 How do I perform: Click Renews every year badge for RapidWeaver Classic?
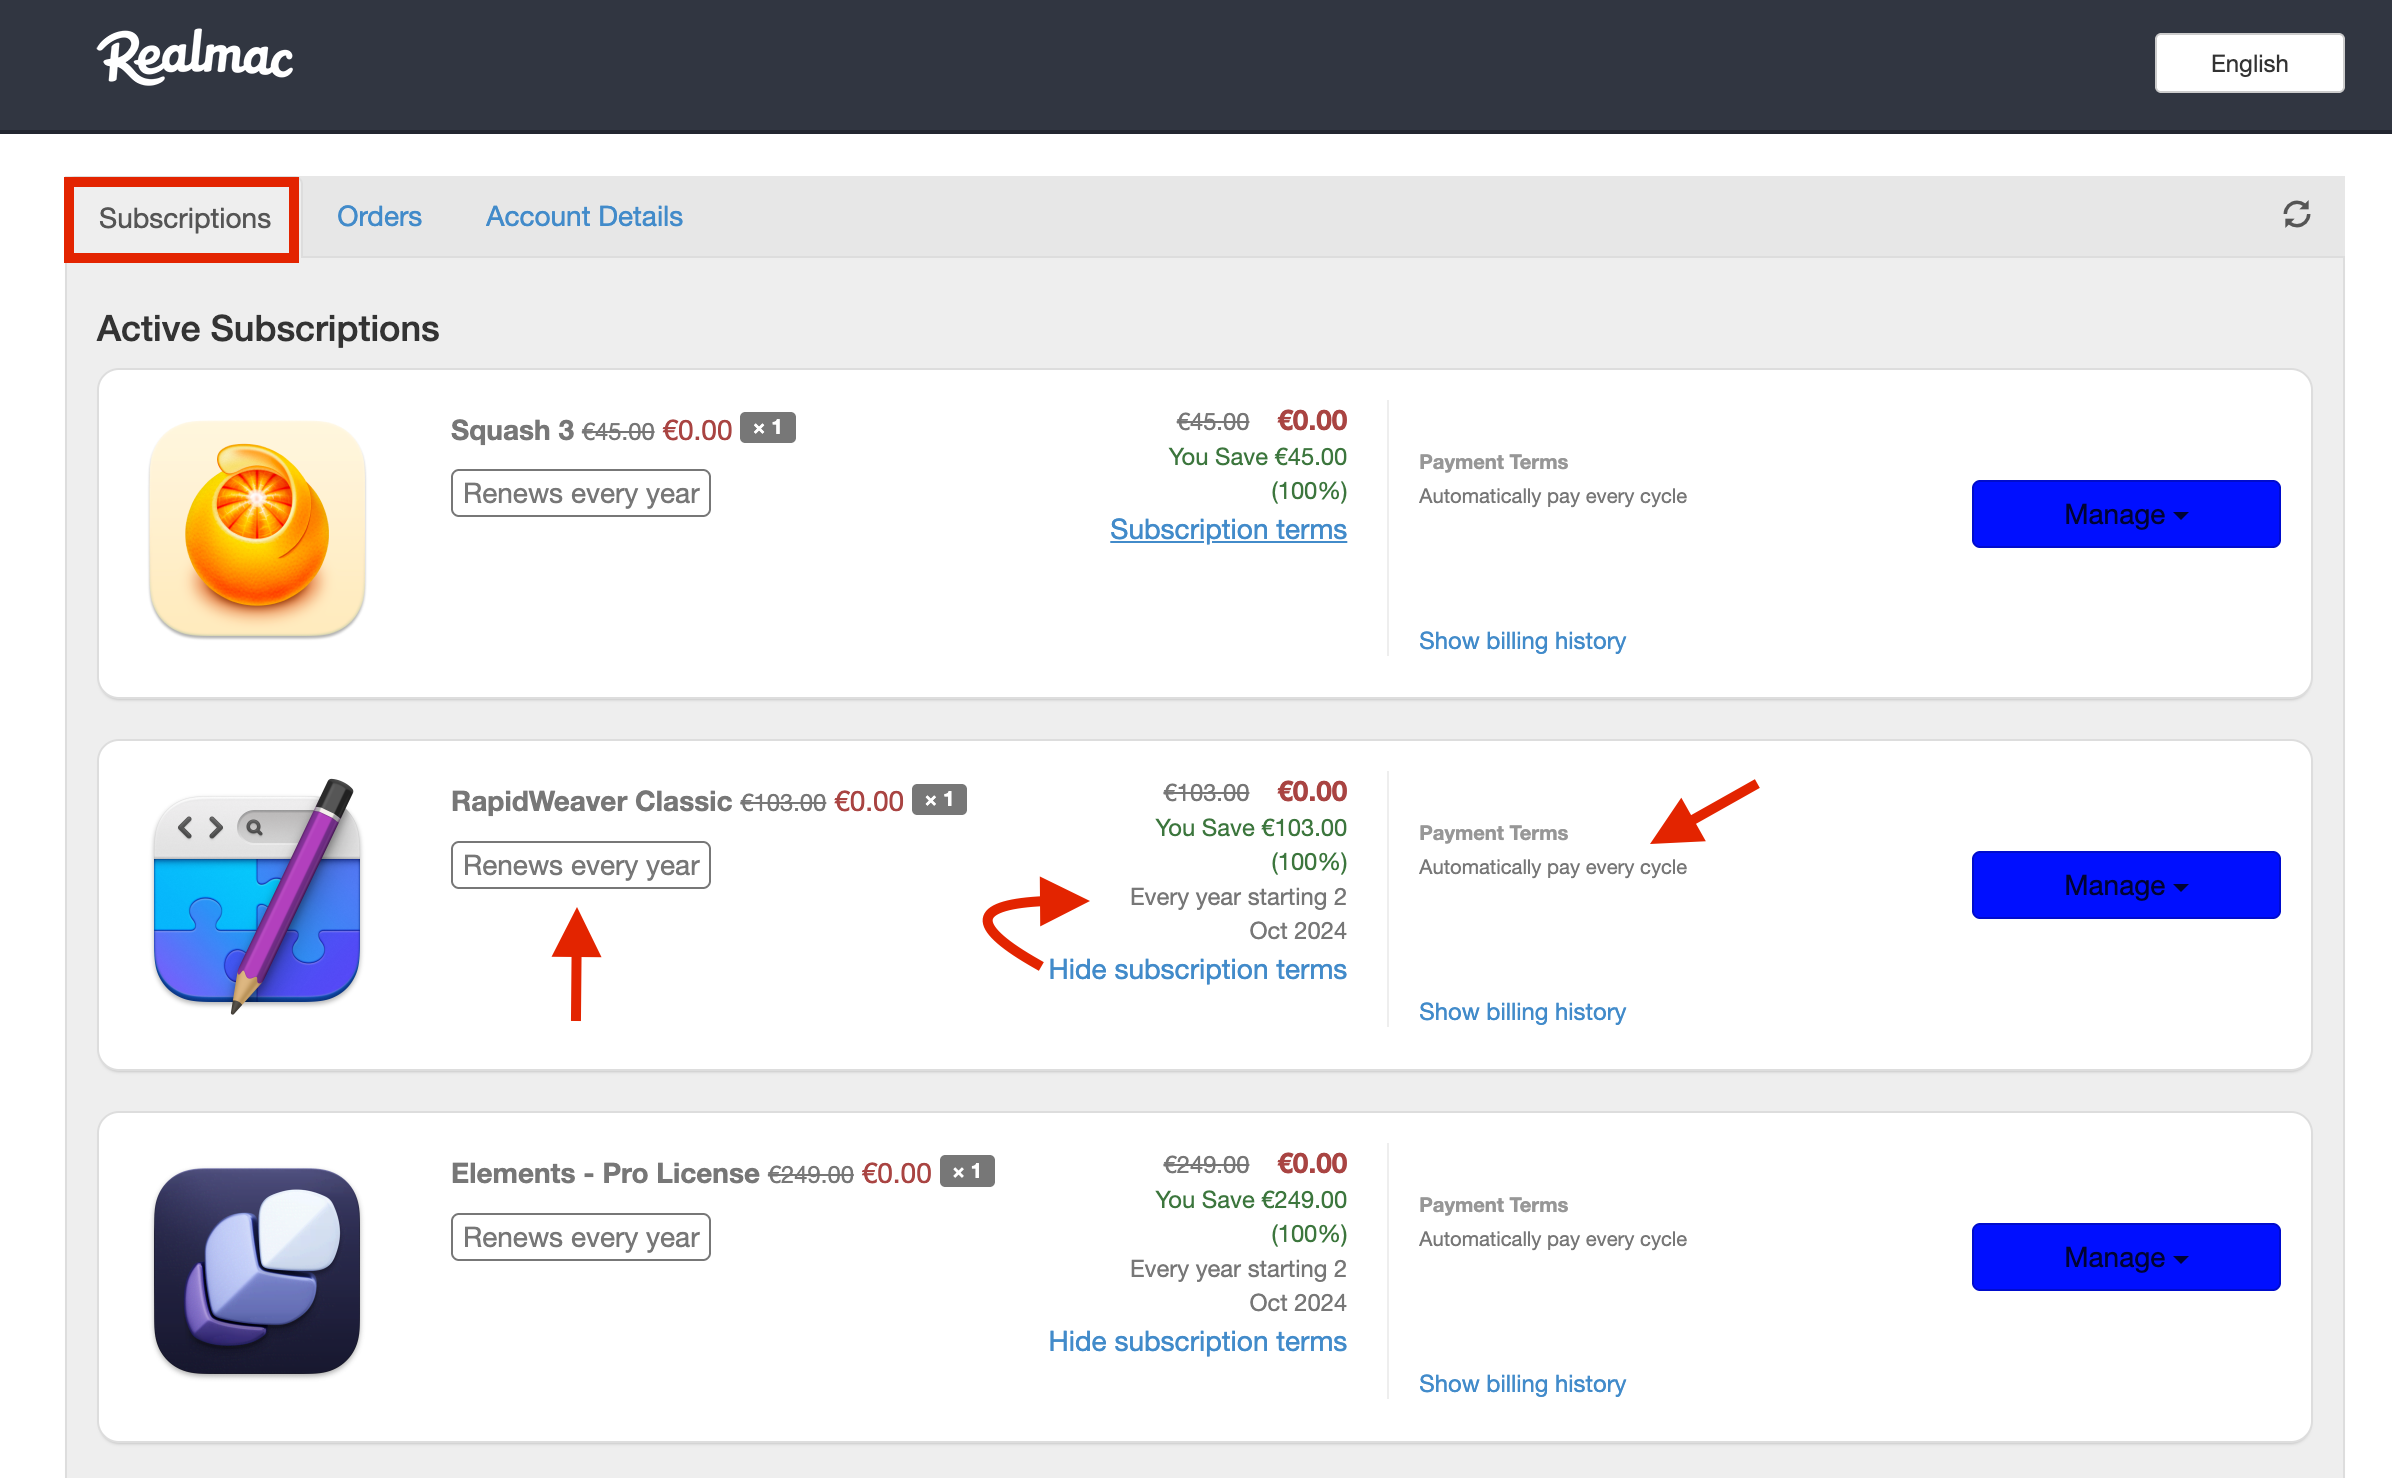(581, 865)
